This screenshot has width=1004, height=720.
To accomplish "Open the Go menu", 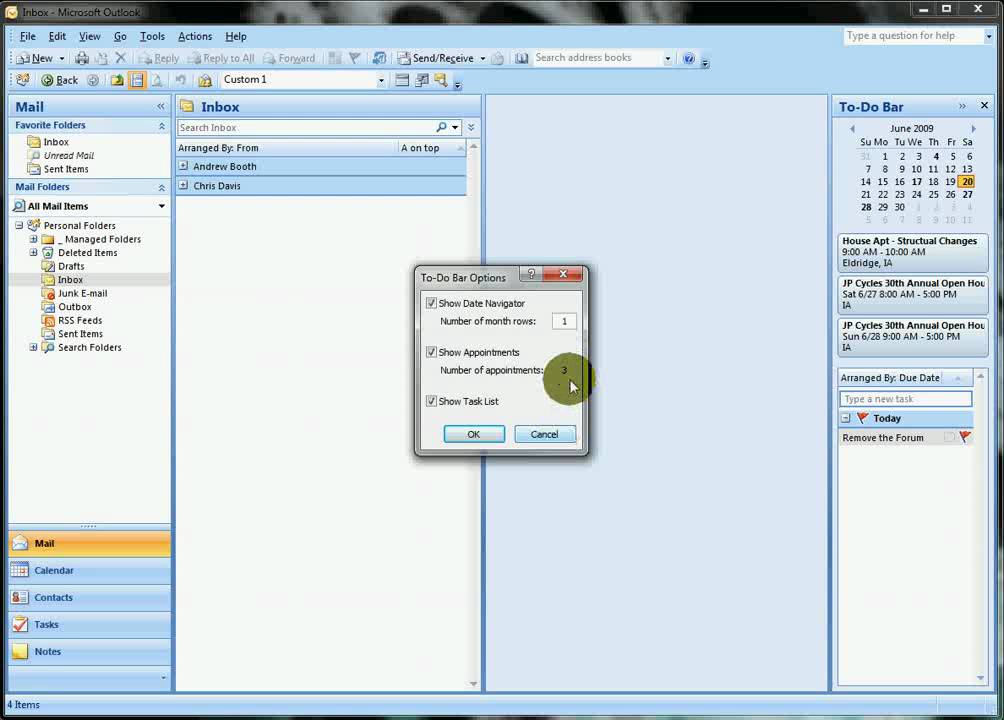I will click(x=120, y=37).
